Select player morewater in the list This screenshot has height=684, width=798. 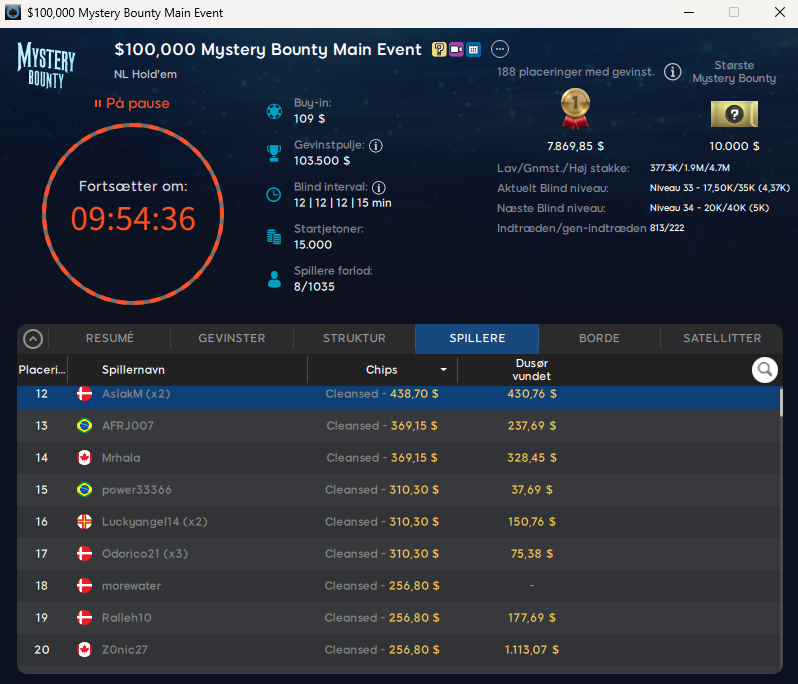(x=131, y=586)
